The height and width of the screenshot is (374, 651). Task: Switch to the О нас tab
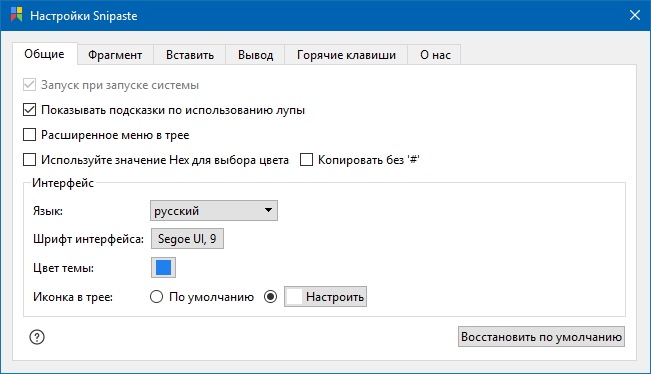[435, 55]
